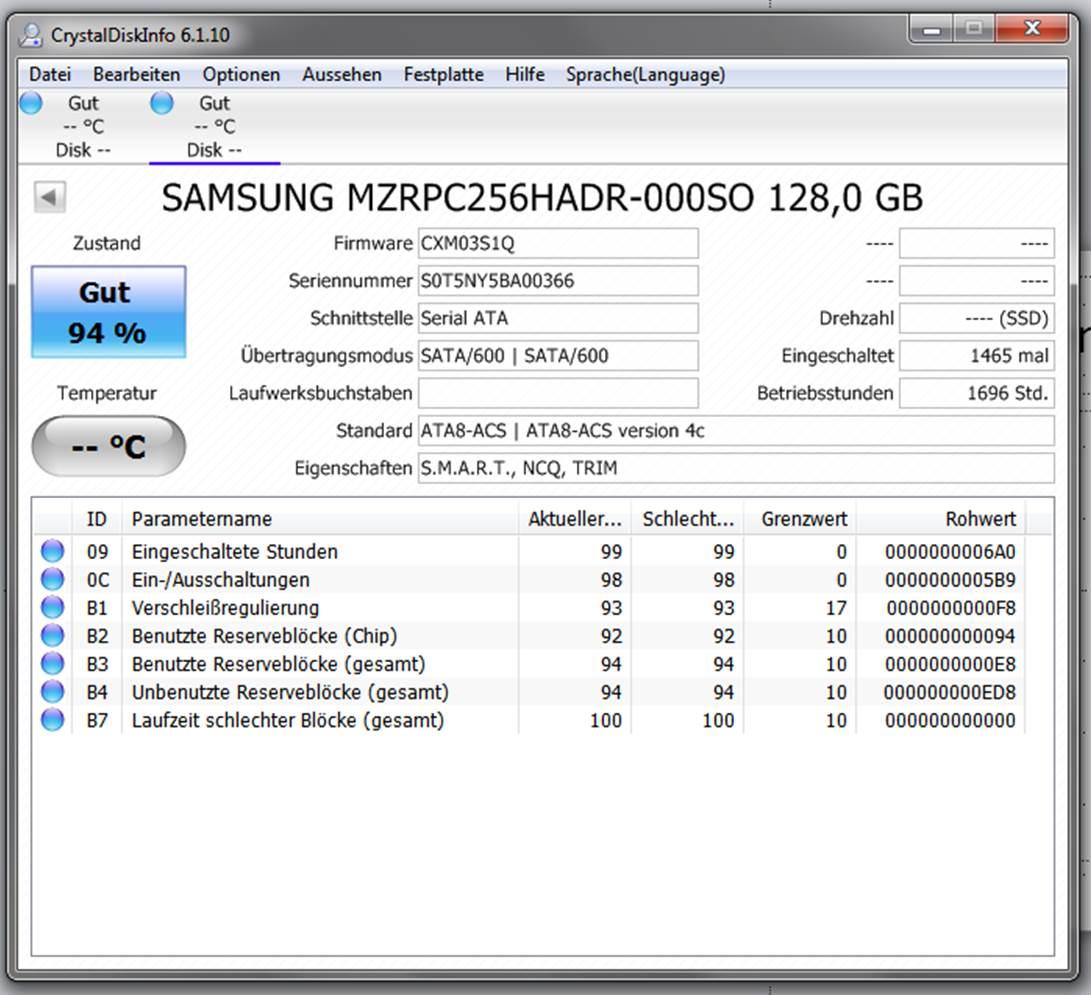1091x995 pixels.
Task: Select row Verschleißregulierung
Action: (529, 608)
